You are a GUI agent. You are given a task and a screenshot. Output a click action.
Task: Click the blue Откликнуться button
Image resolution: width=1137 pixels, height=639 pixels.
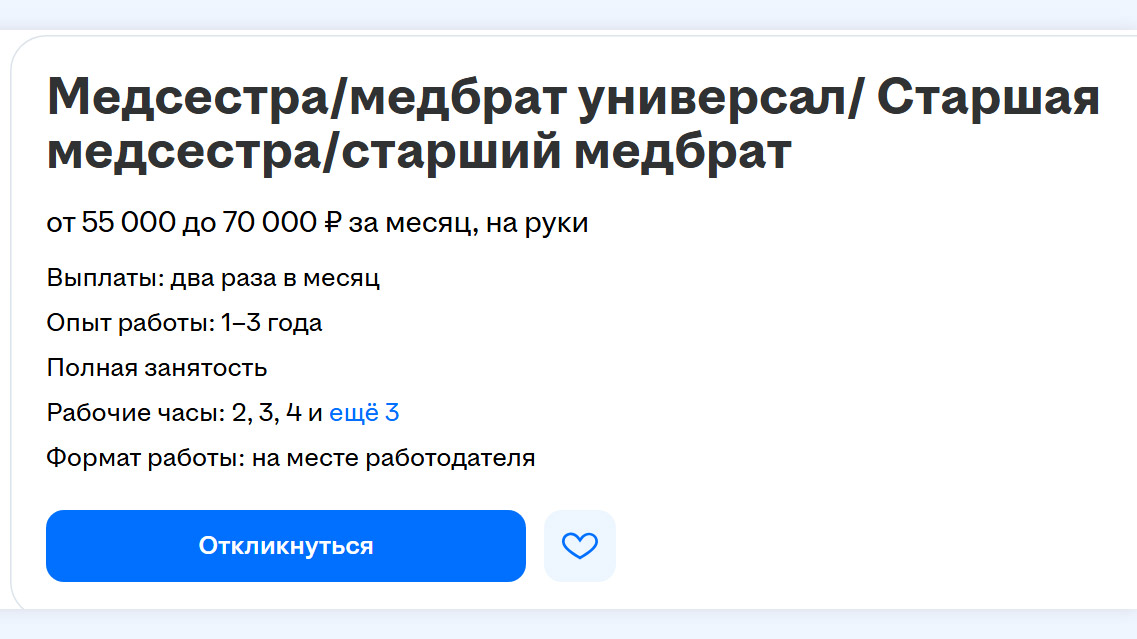pos(286,545)
